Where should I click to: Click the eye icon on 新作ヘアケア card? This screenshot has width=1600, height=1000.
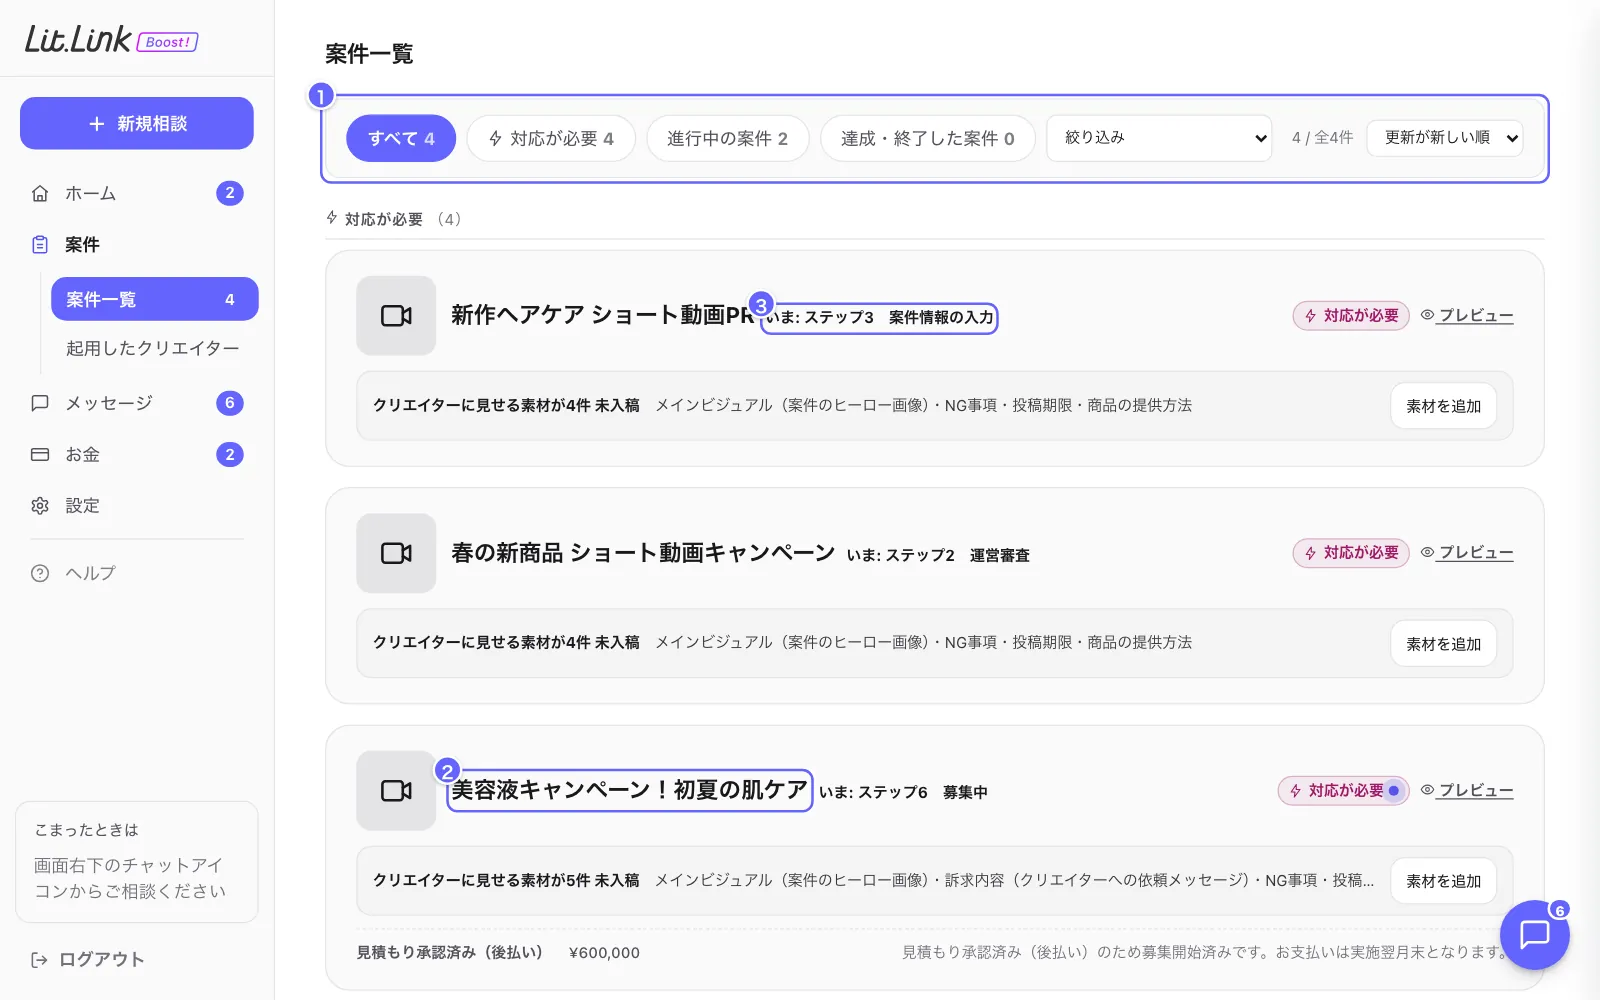[x=1428, y=315]
